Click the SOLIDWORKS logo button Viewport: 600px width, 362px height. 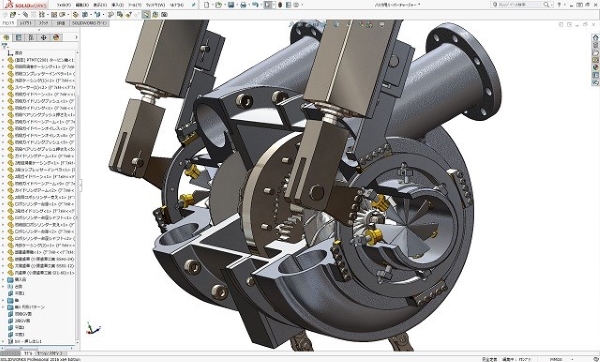pyautogui.click(x=25, y=5)
